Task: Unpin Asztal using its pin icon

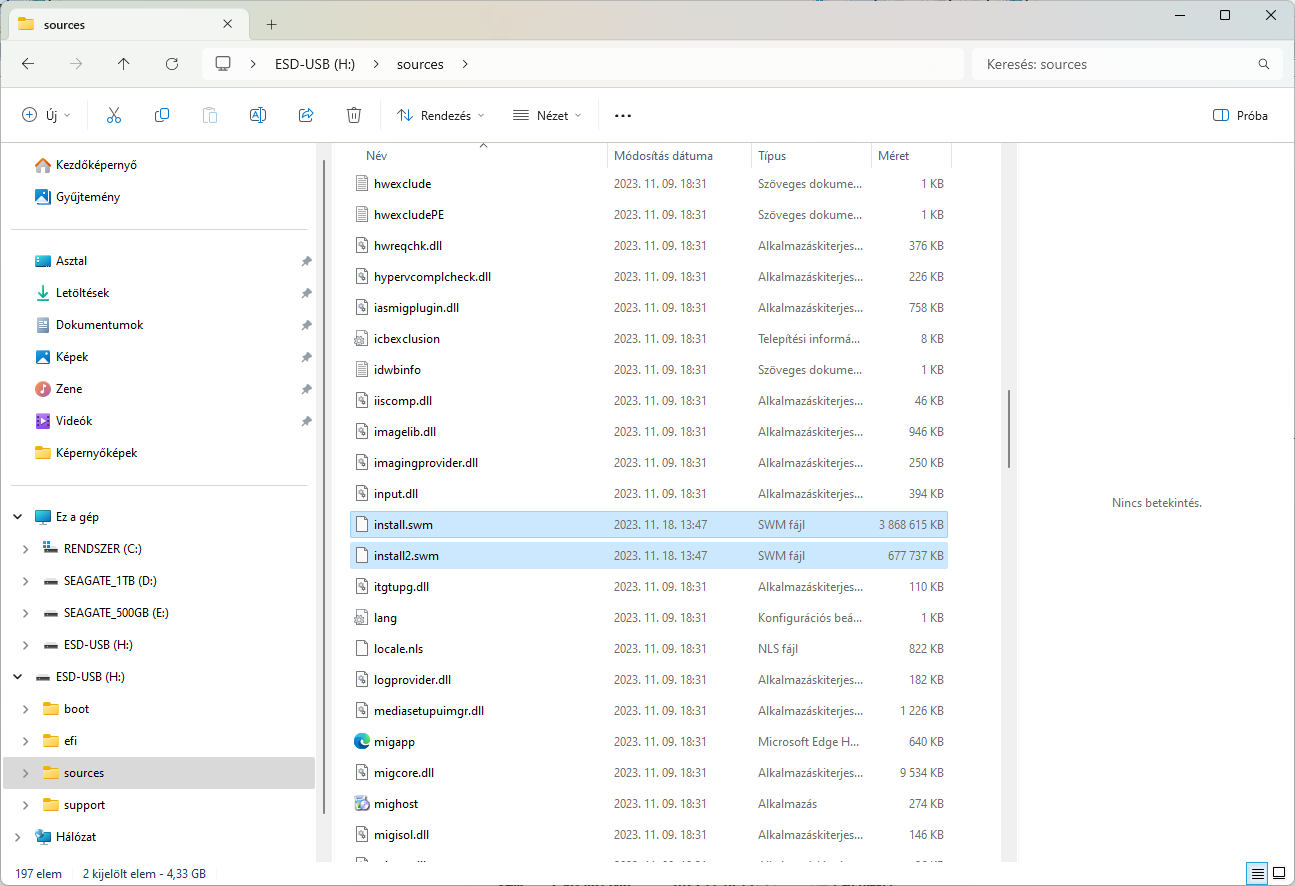Action: (306, 261)
